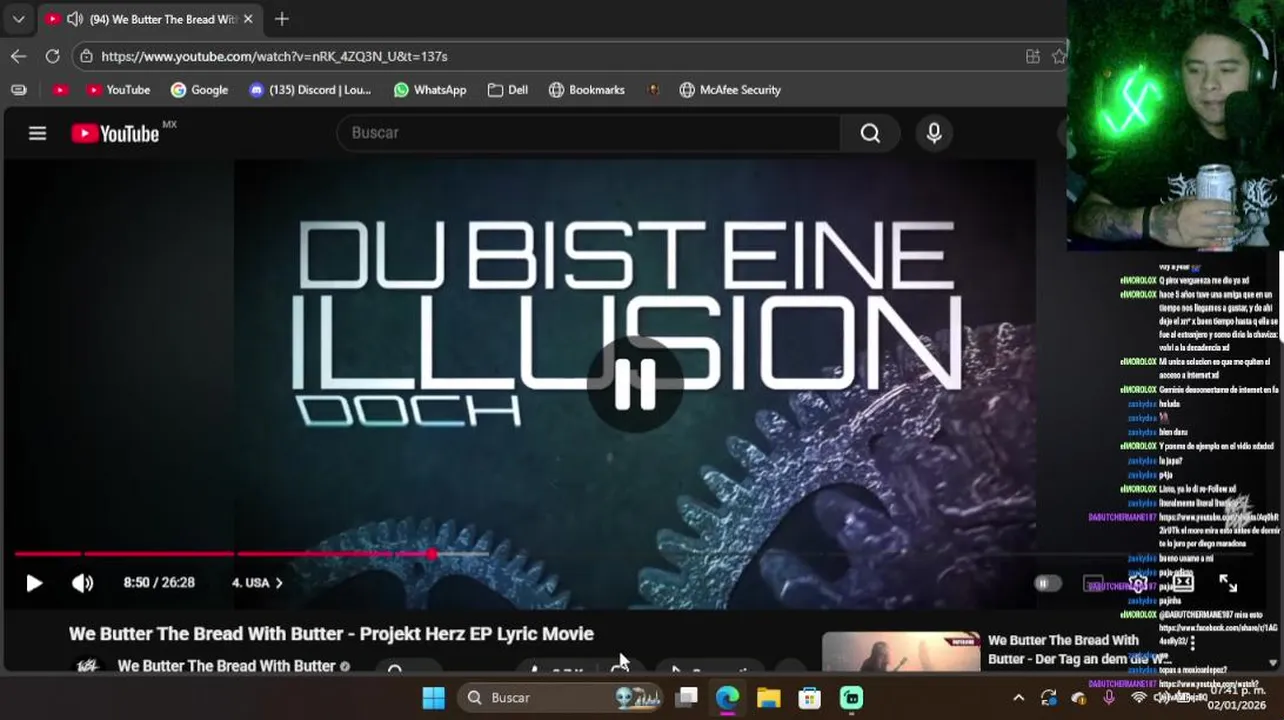
Task: Open the video player settings gear
Action: (x=1138, y=585)
